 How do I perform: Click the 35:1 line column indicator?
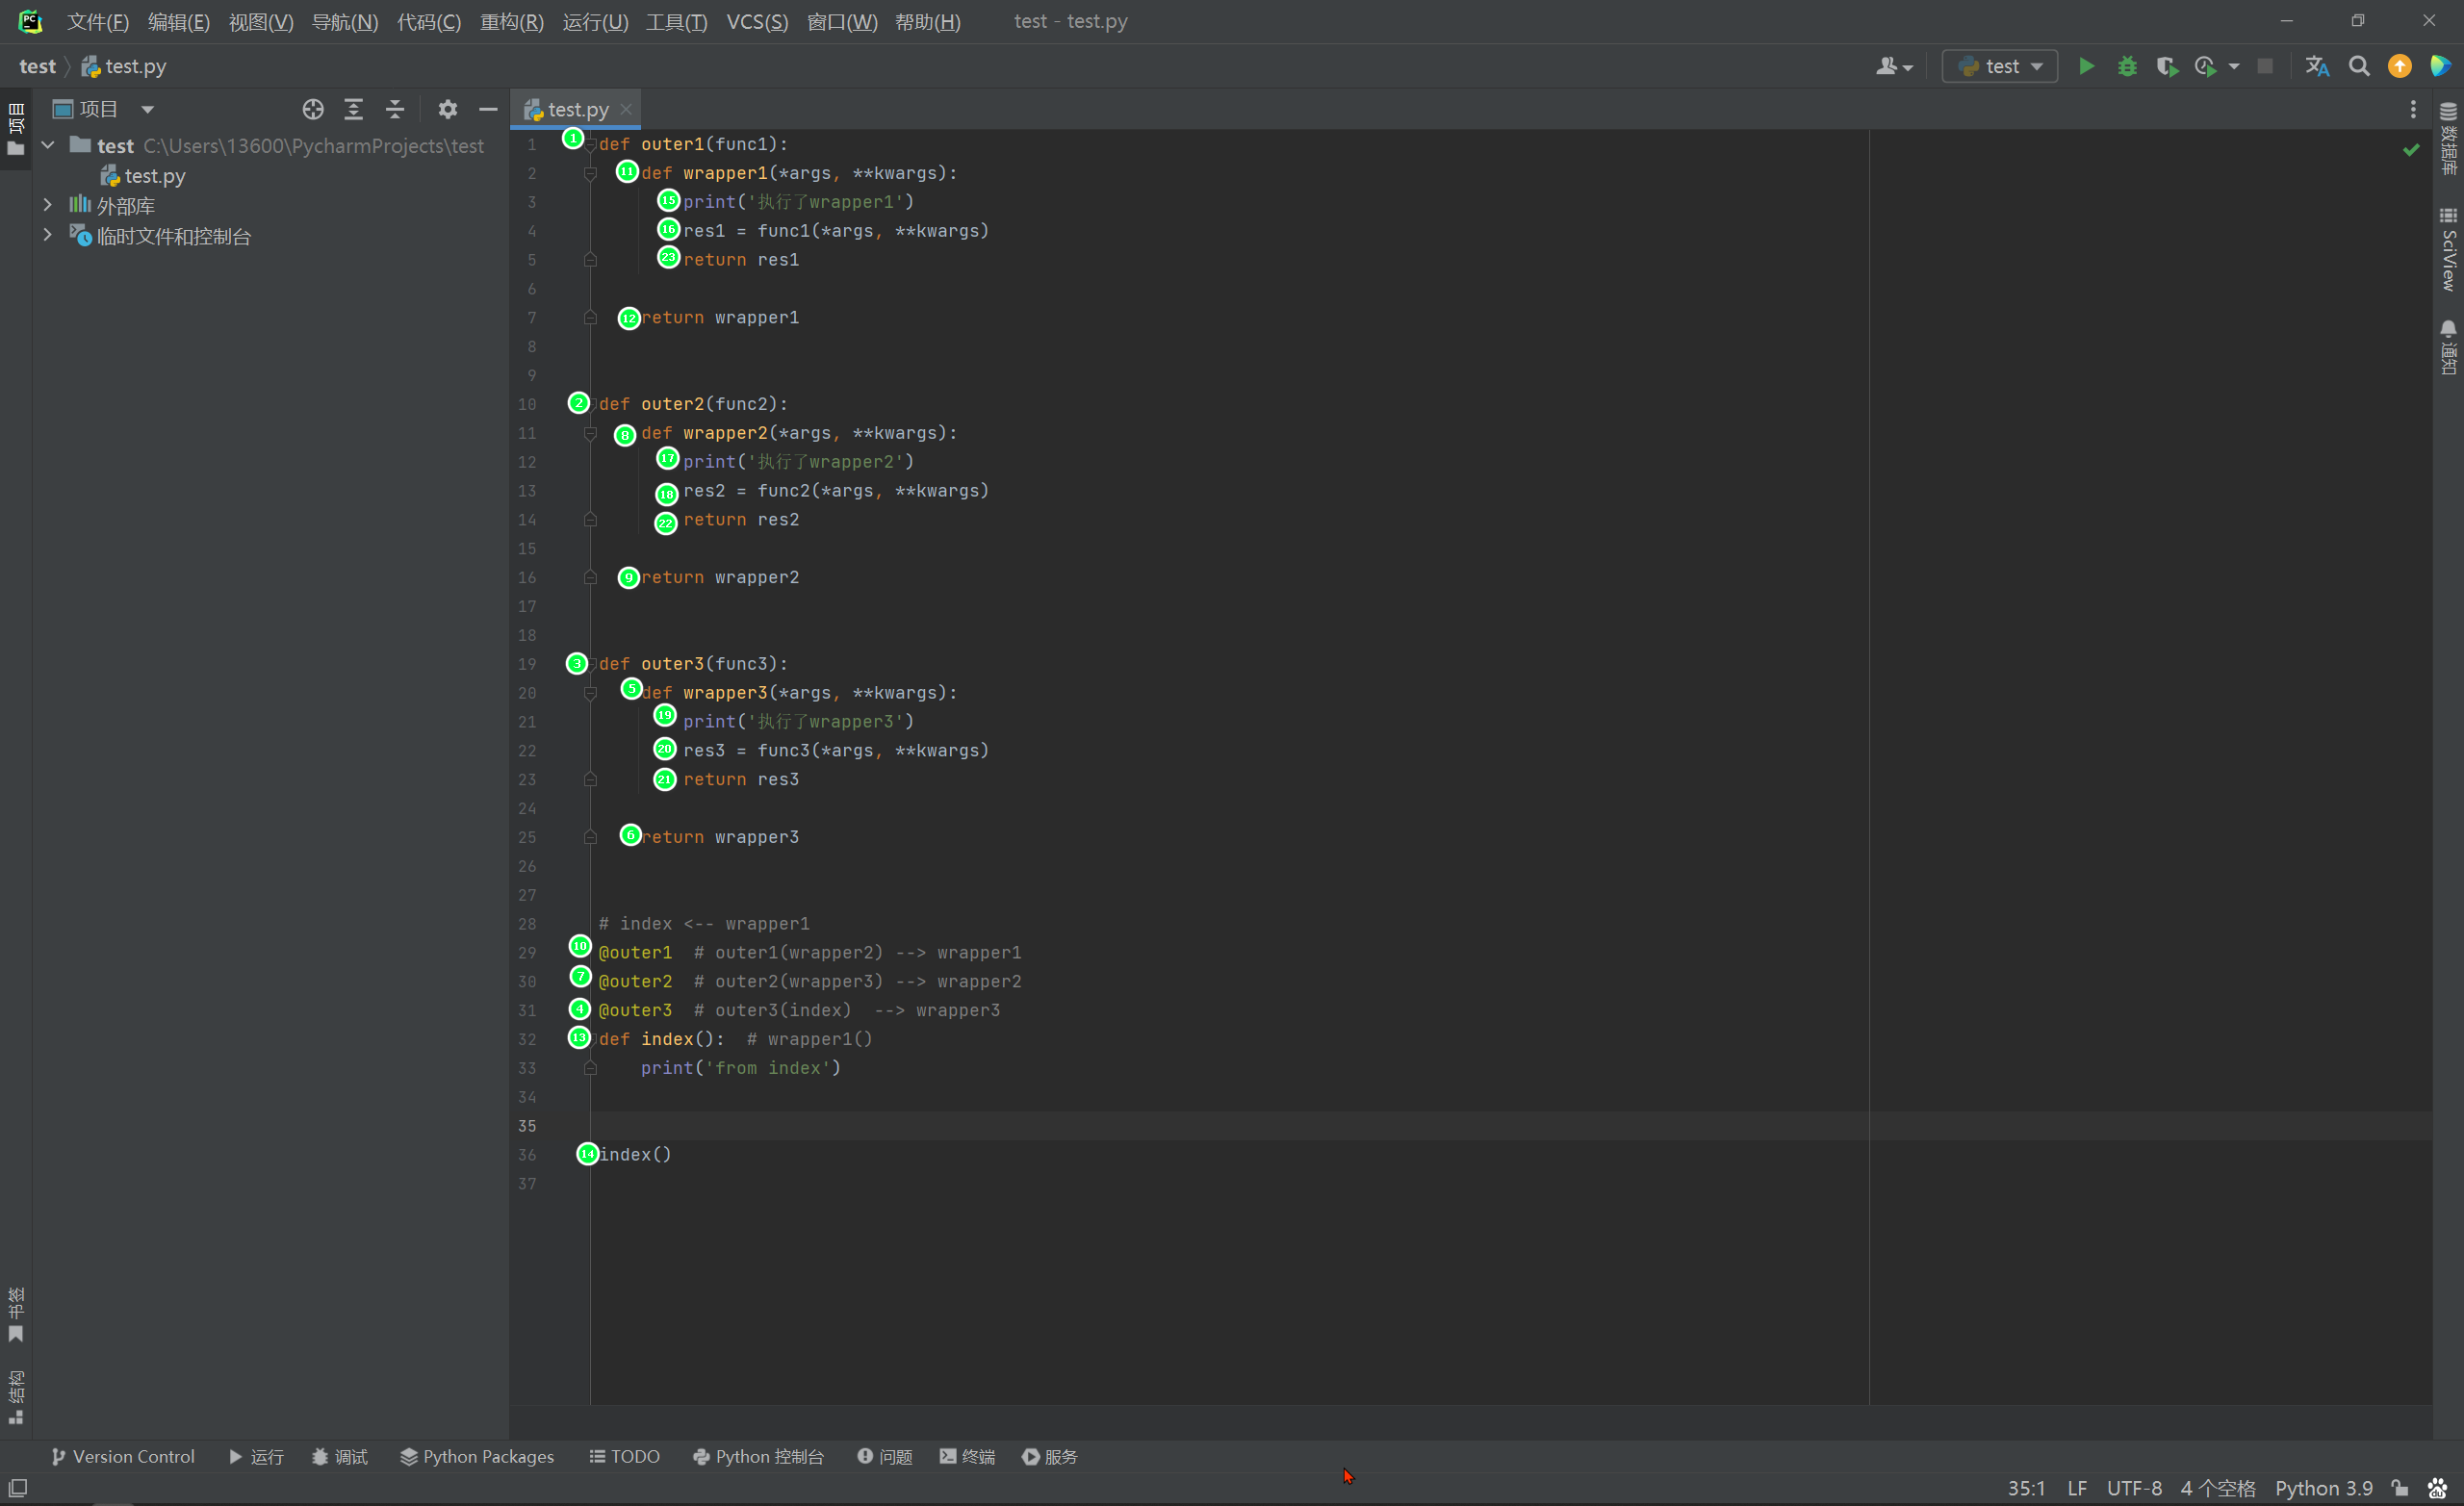2026,1488
